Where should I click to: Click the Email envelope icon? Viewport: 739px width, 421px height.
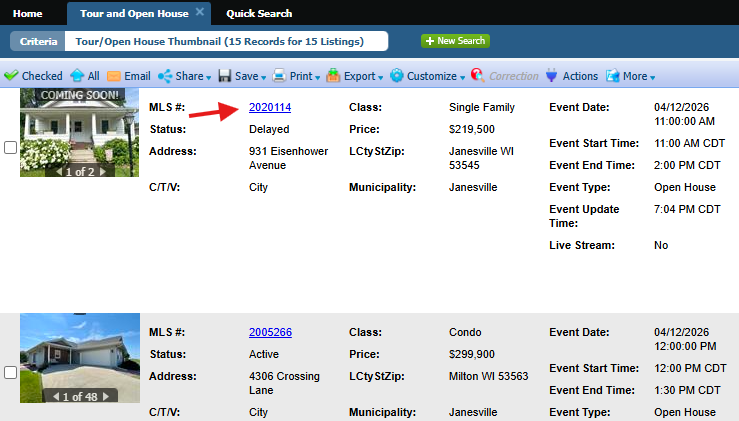click(114, 76)
